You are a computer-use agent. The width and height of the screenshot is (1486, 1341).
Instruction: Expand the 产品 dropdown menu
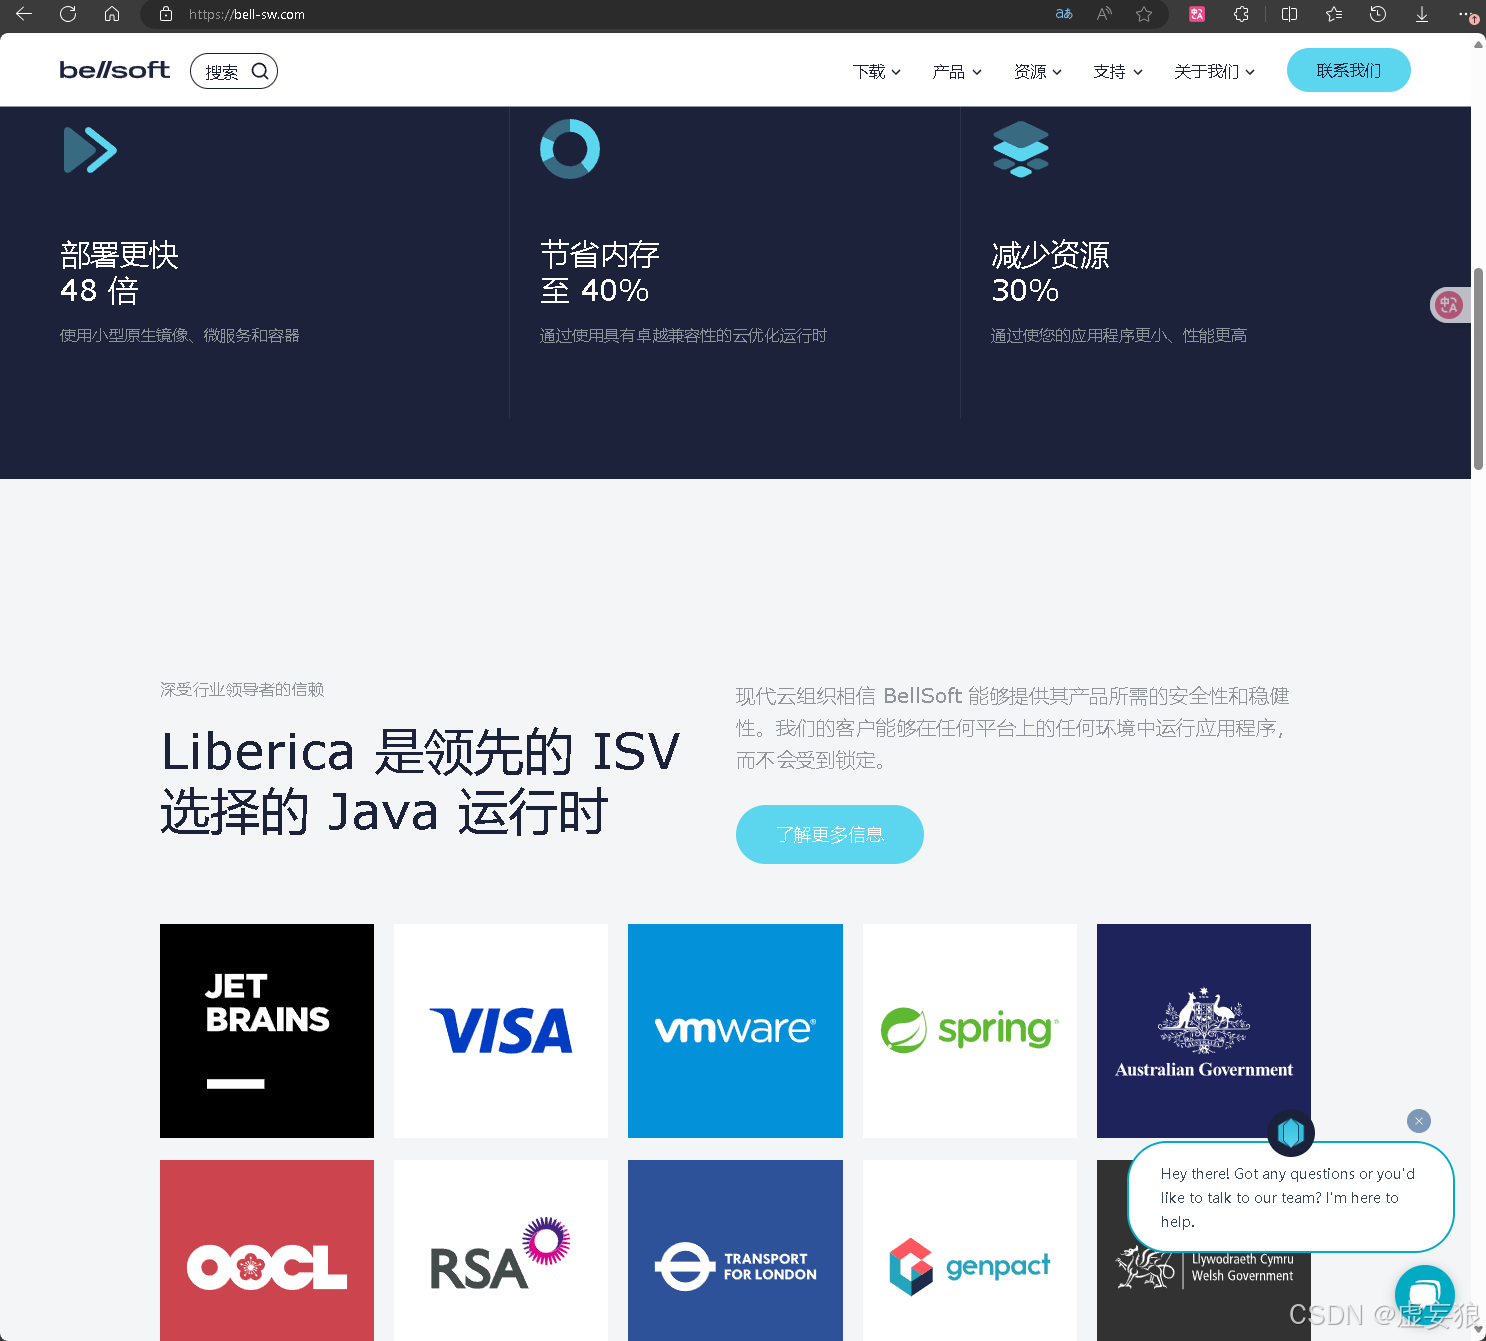[957, 71]
